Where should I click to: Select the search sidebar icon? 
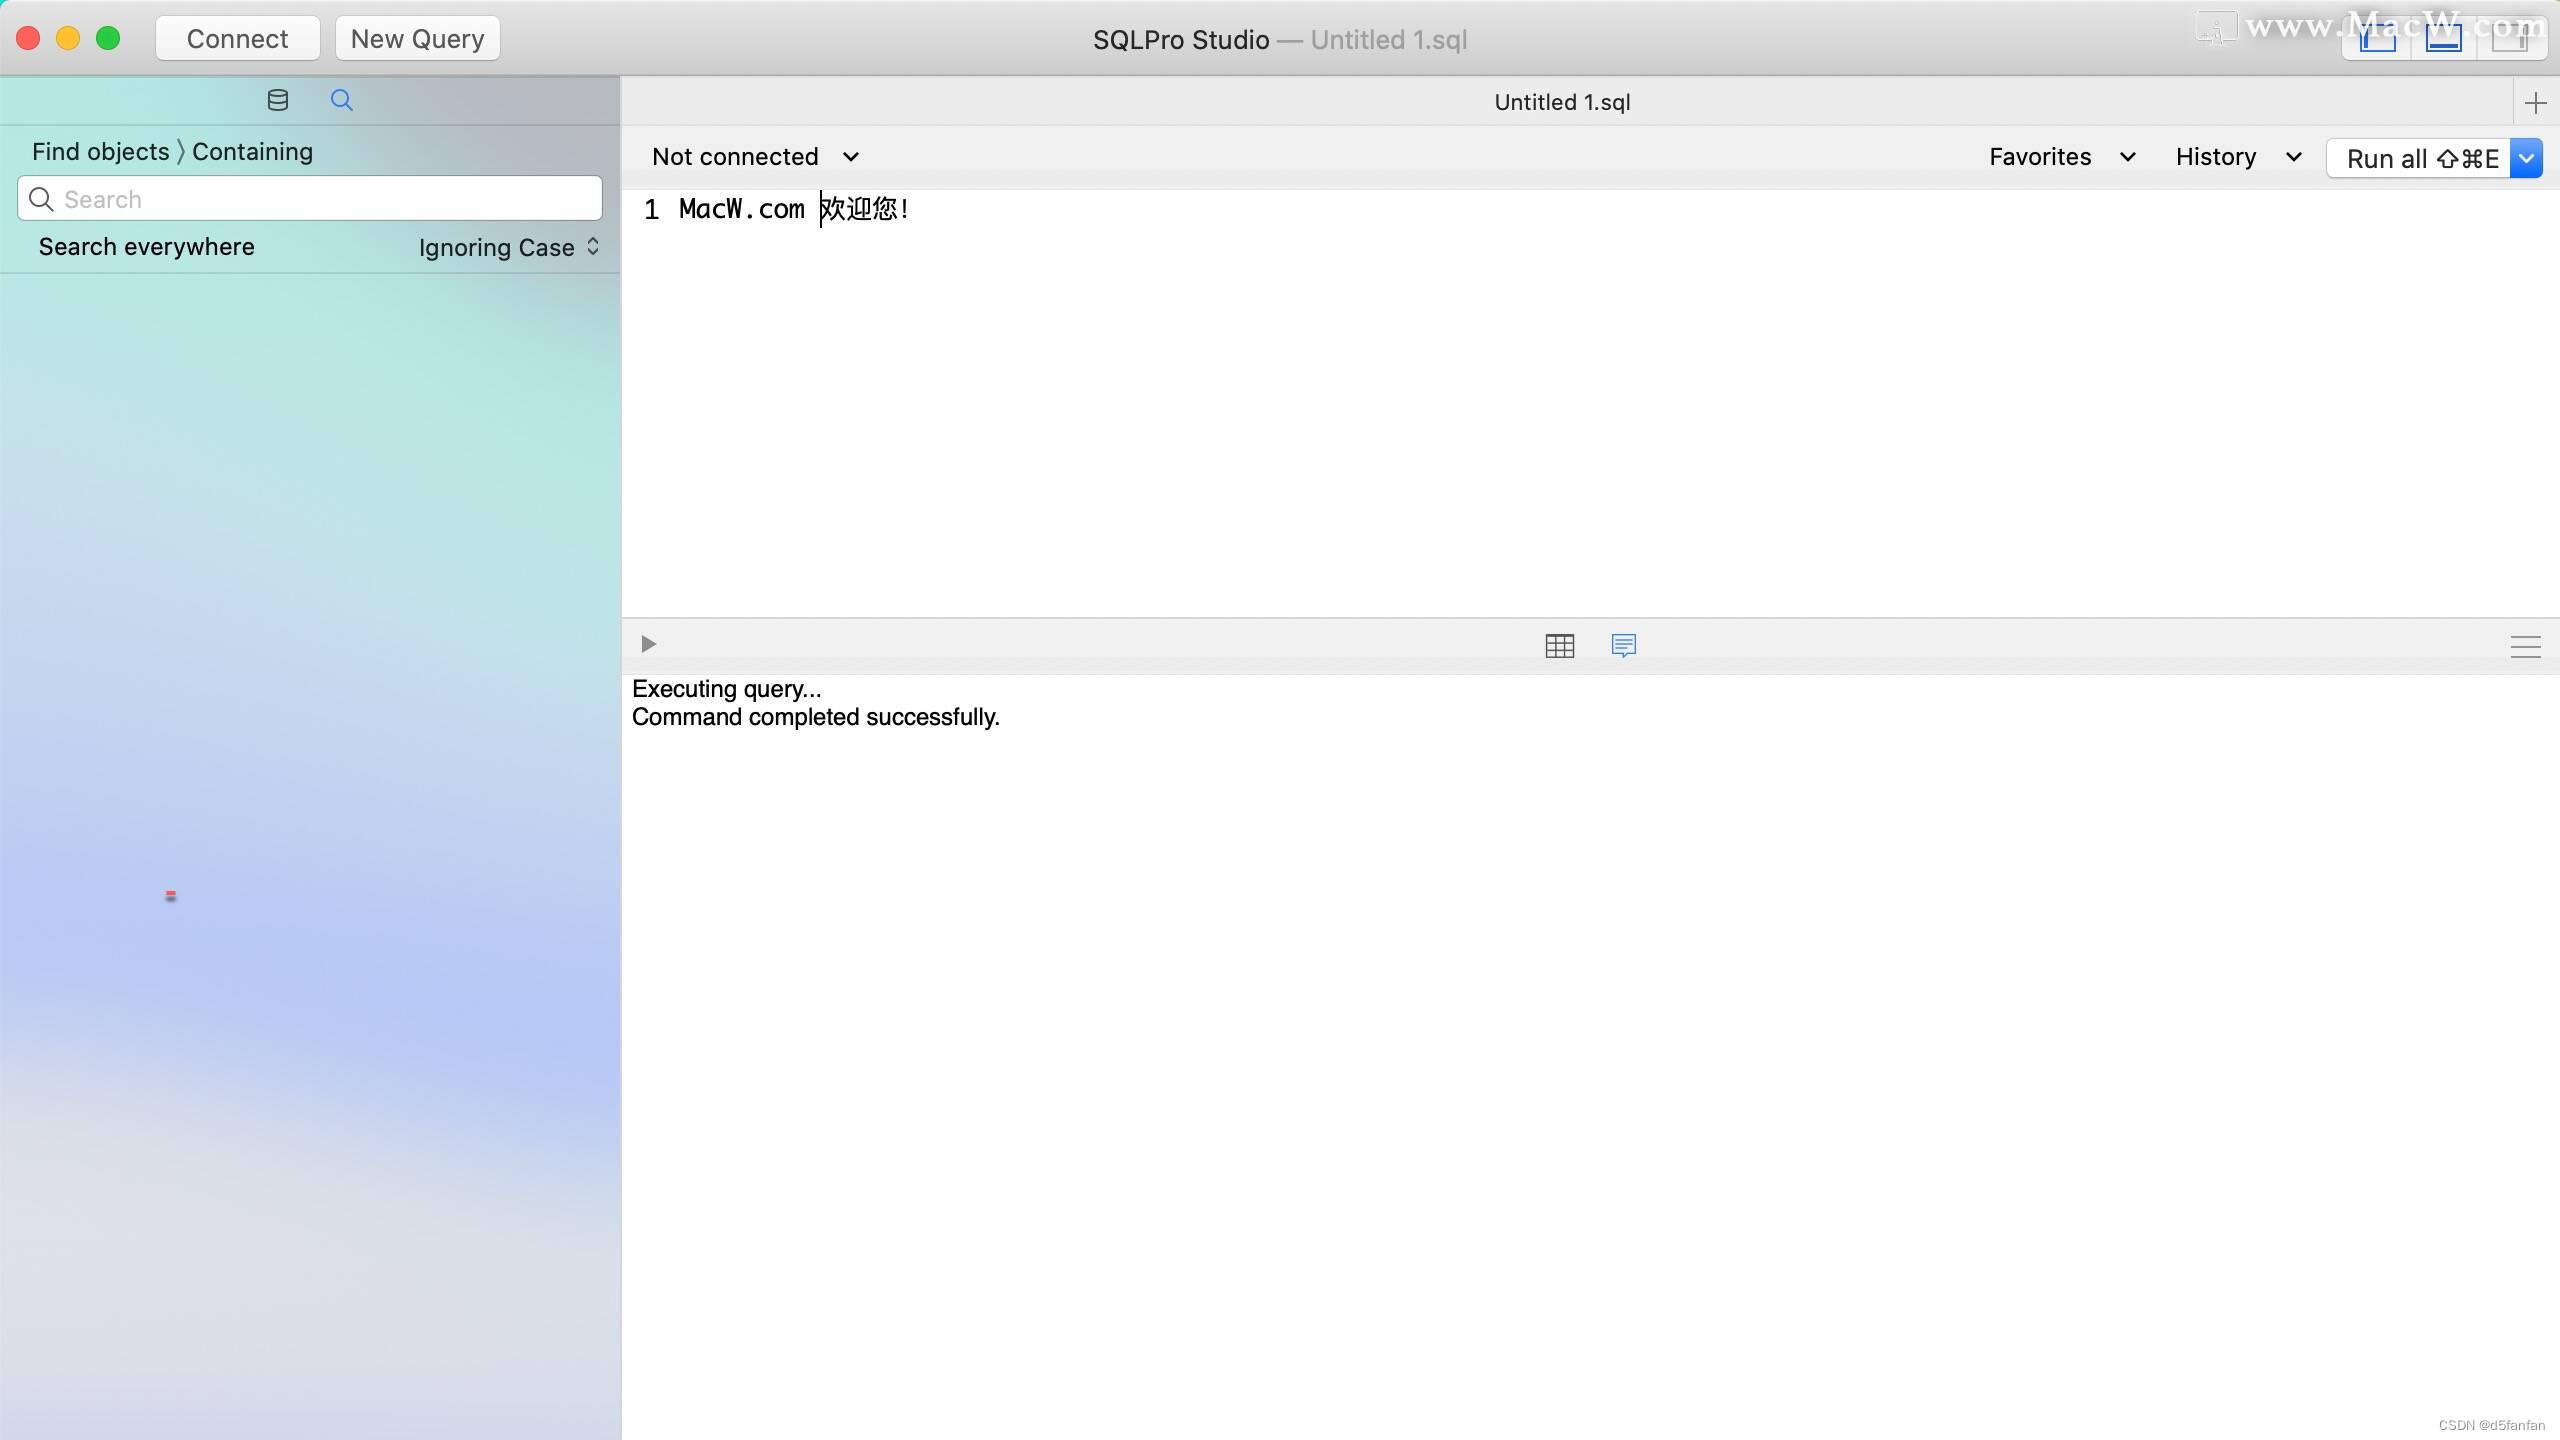point(341,99)
